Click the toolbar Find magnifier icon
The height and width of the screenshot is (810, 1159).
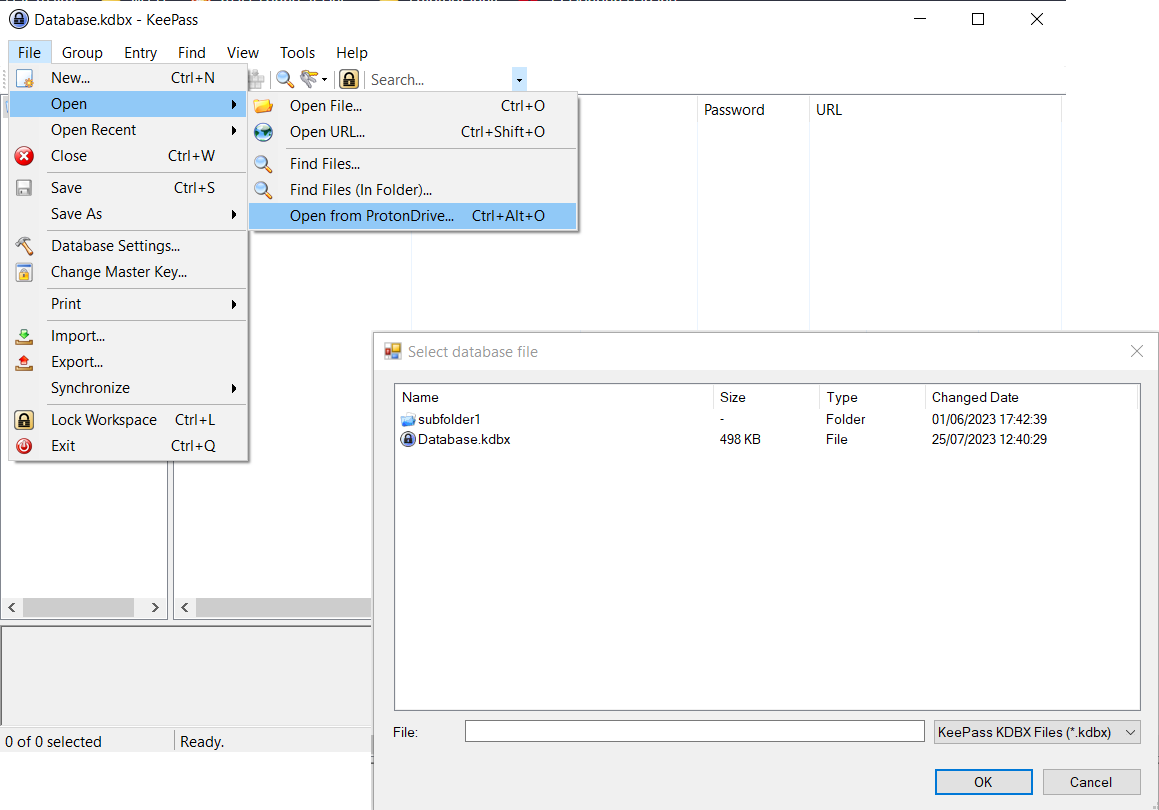pos(285,79)
